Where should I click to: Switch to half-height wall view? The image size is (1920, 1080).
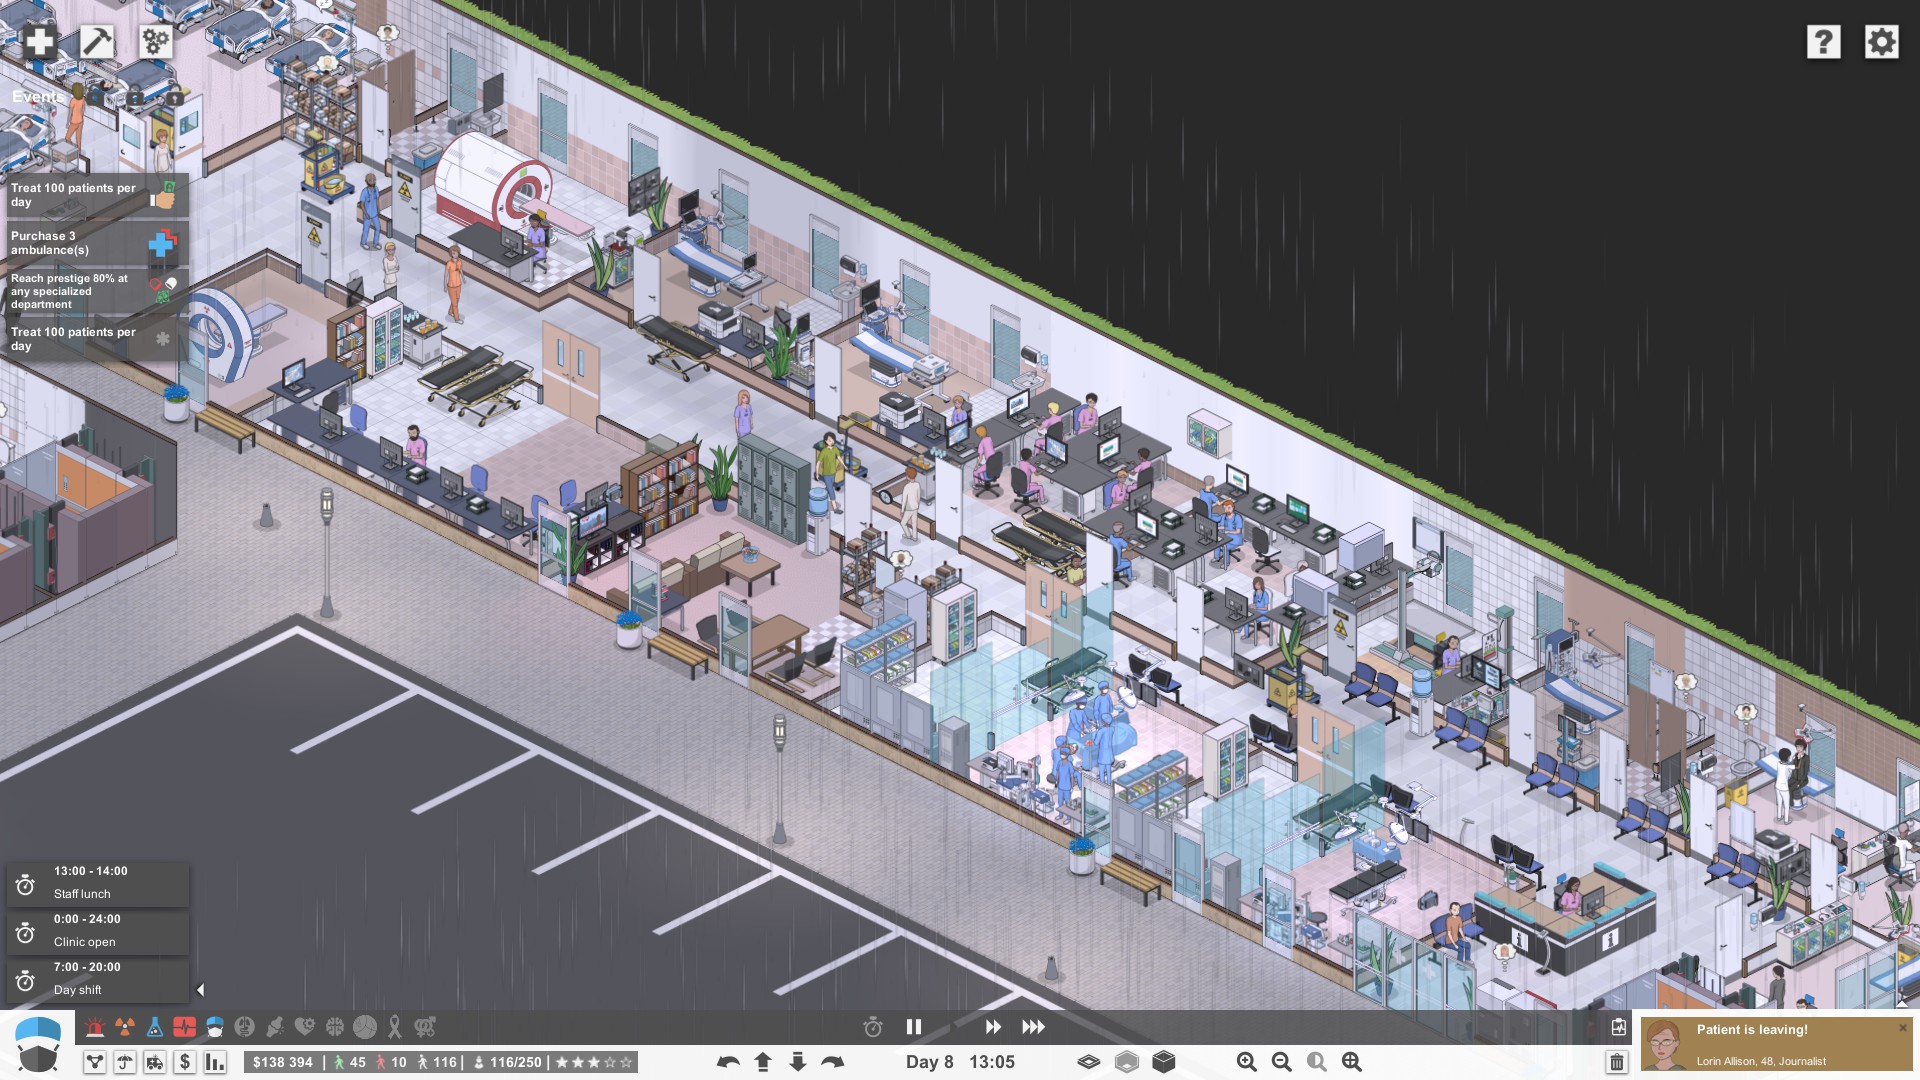[1127, 1062]
